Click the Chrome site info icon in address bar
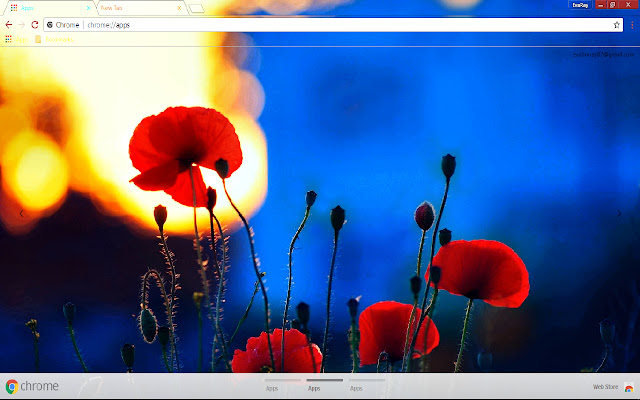640x400 pixels. pos(50,25)
